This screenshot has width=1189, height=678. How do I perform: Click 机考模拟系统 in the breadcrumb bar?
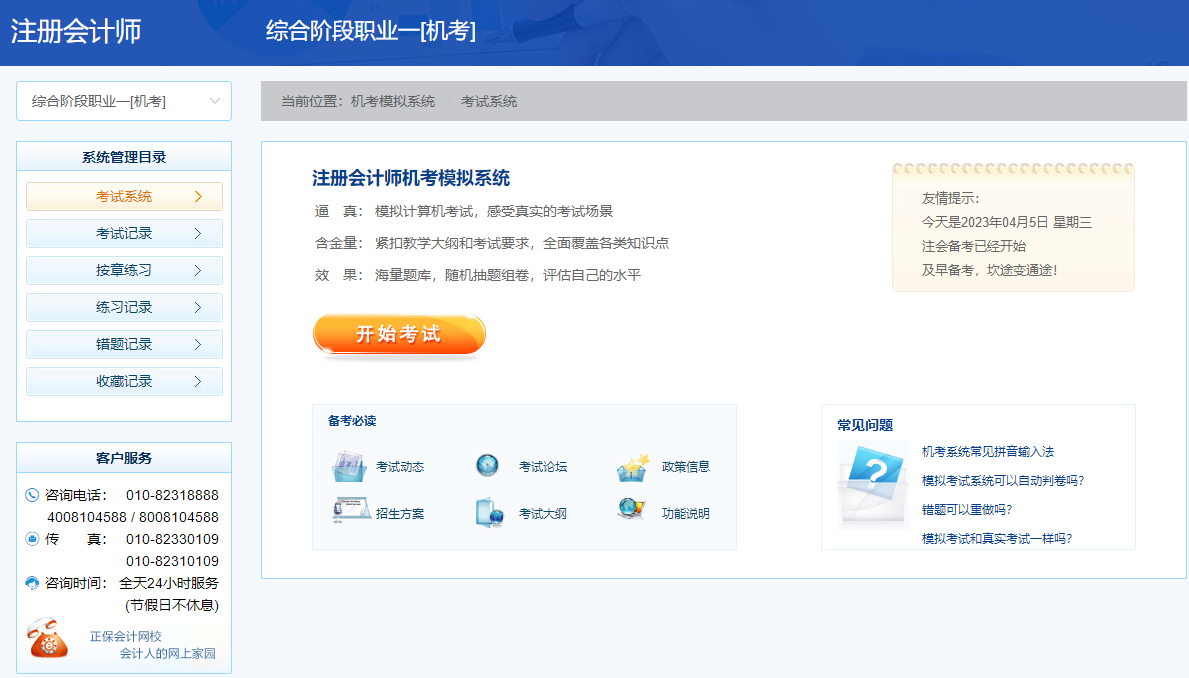[x=392, y=101]
